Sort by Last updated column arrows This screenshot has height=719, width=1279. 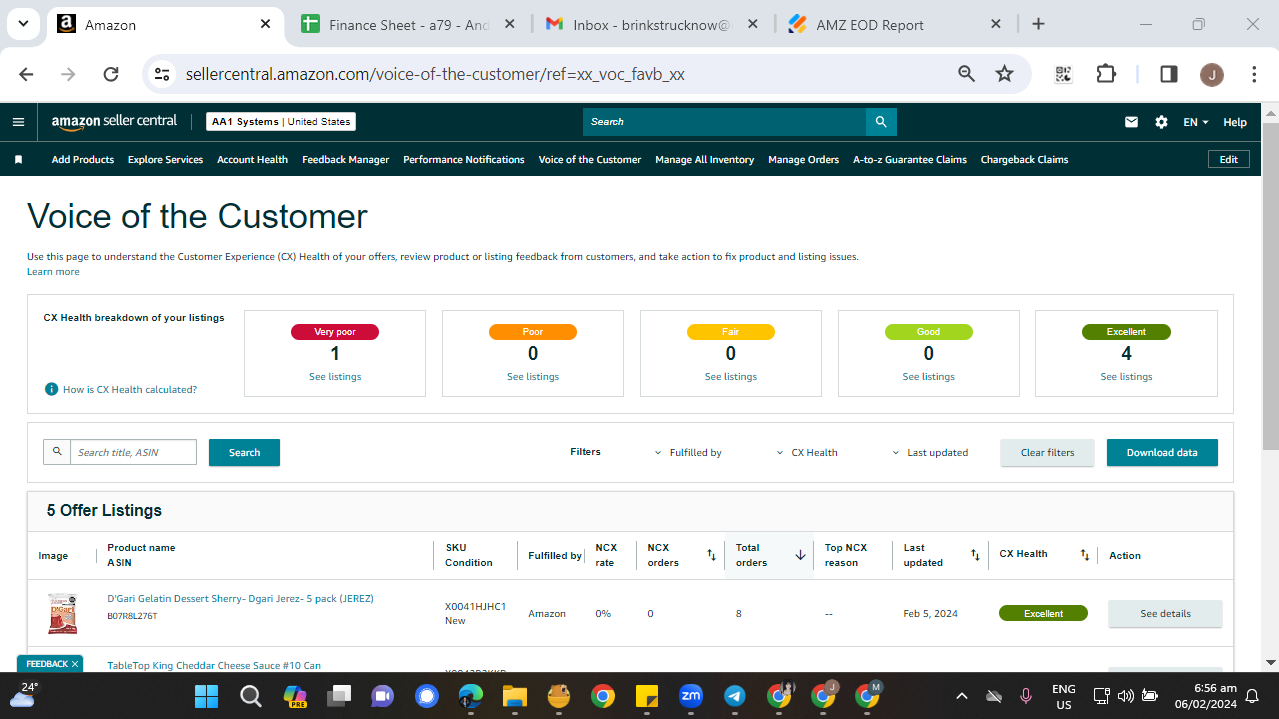pyautogui.click(x=975, y=555)
